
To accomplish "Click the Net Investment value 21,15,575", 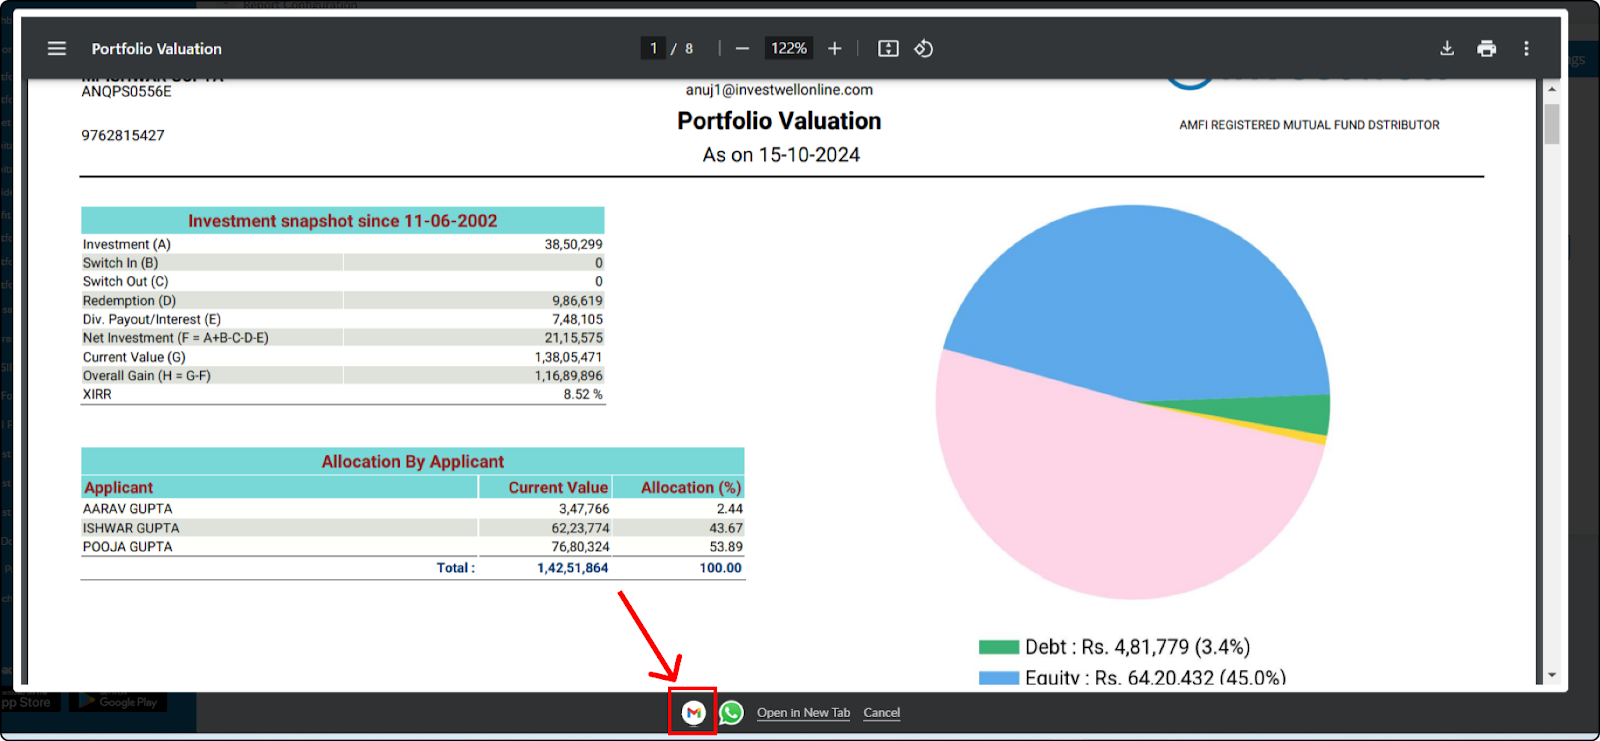I will pos(573,338).
